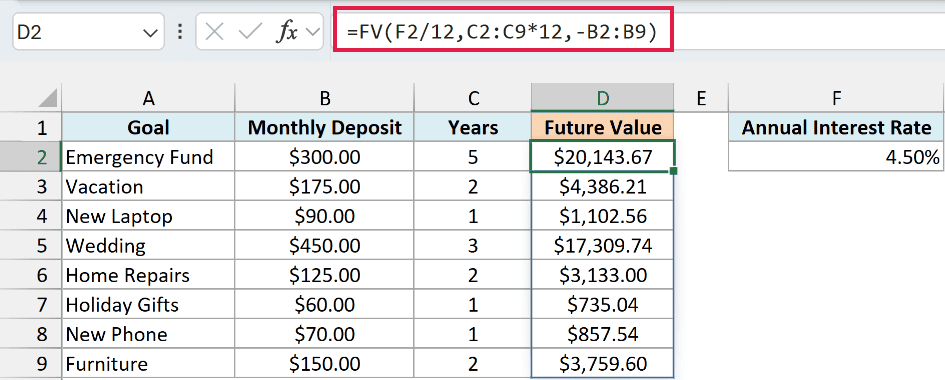Click the $125.00 monthly deposit cell
This screenshot has width=945, height=380.
[x=324, y=275]
